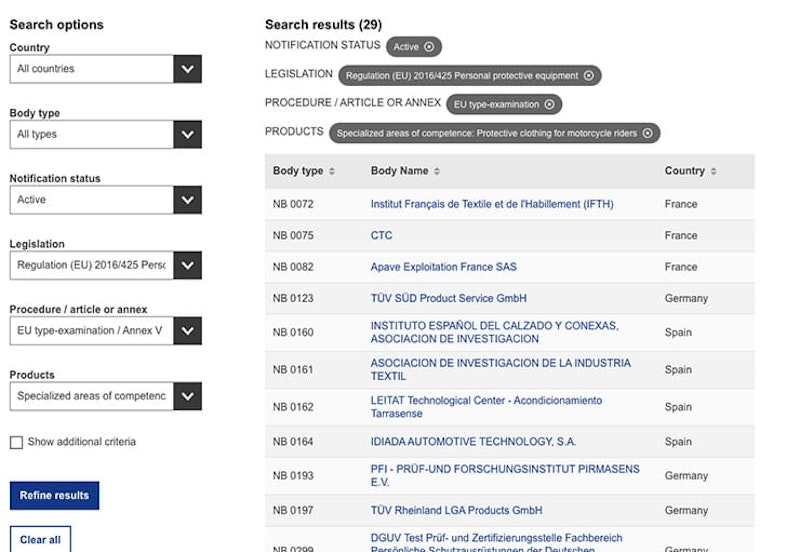Open ASOCIACION DE INVESTIGACION DE LA INDUSTRIA TEXTIL
Viewport: 800px width, 552px height.
pyautogui.click(x=501, y=369)
